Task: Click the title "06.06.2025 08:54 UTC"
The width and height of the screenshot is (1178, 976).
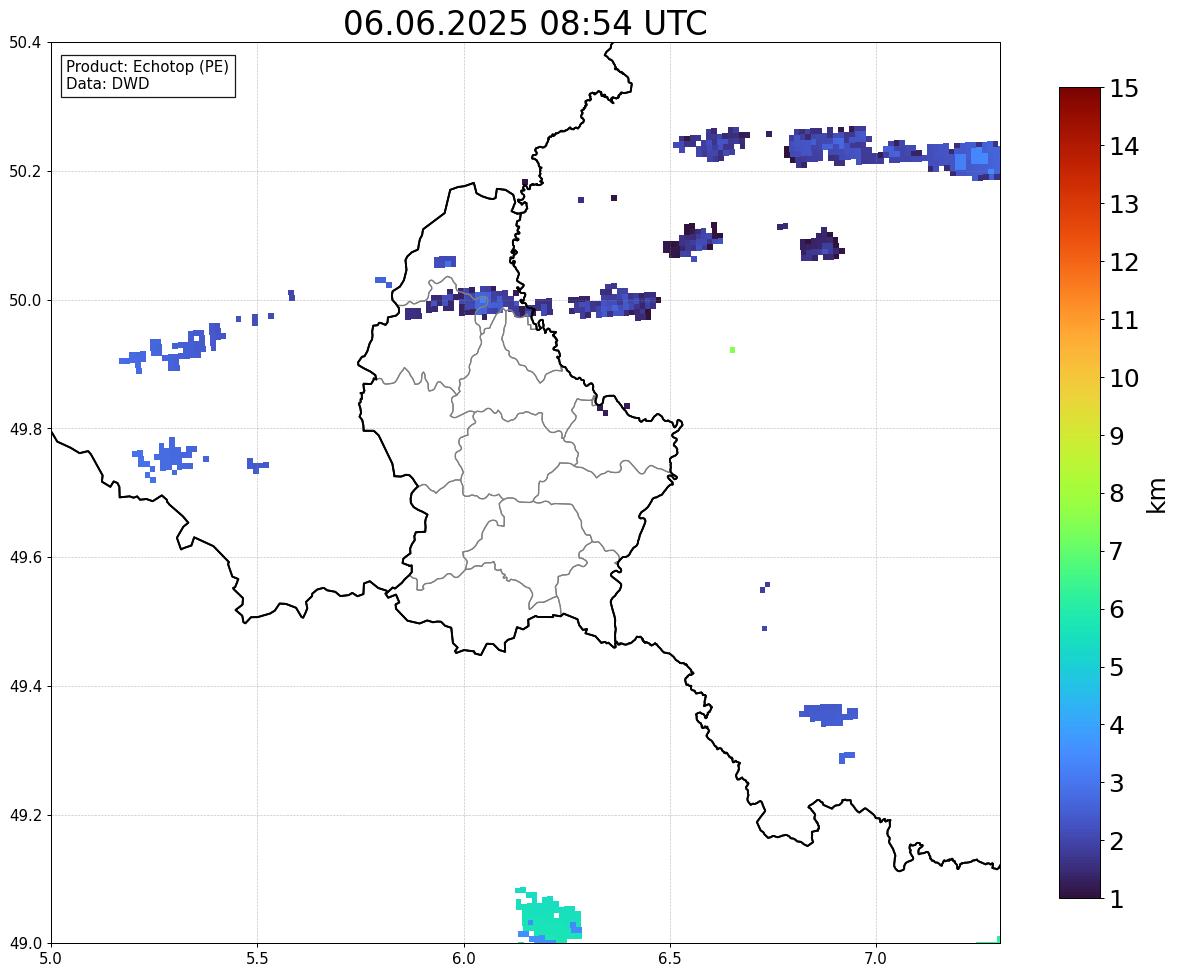Action: [x=525, y=23]
